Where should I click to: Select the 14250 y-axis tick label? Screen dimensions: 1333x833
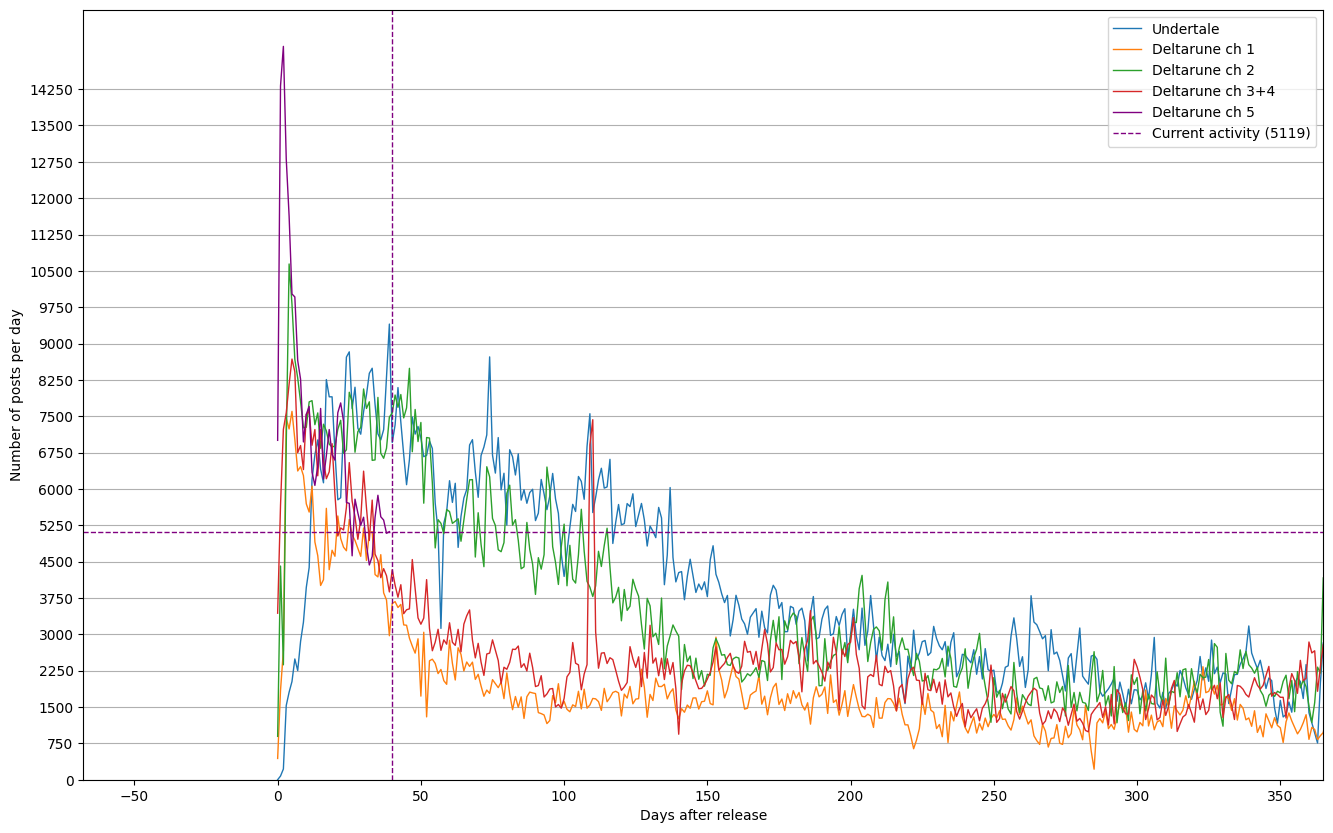click(55, 90)
